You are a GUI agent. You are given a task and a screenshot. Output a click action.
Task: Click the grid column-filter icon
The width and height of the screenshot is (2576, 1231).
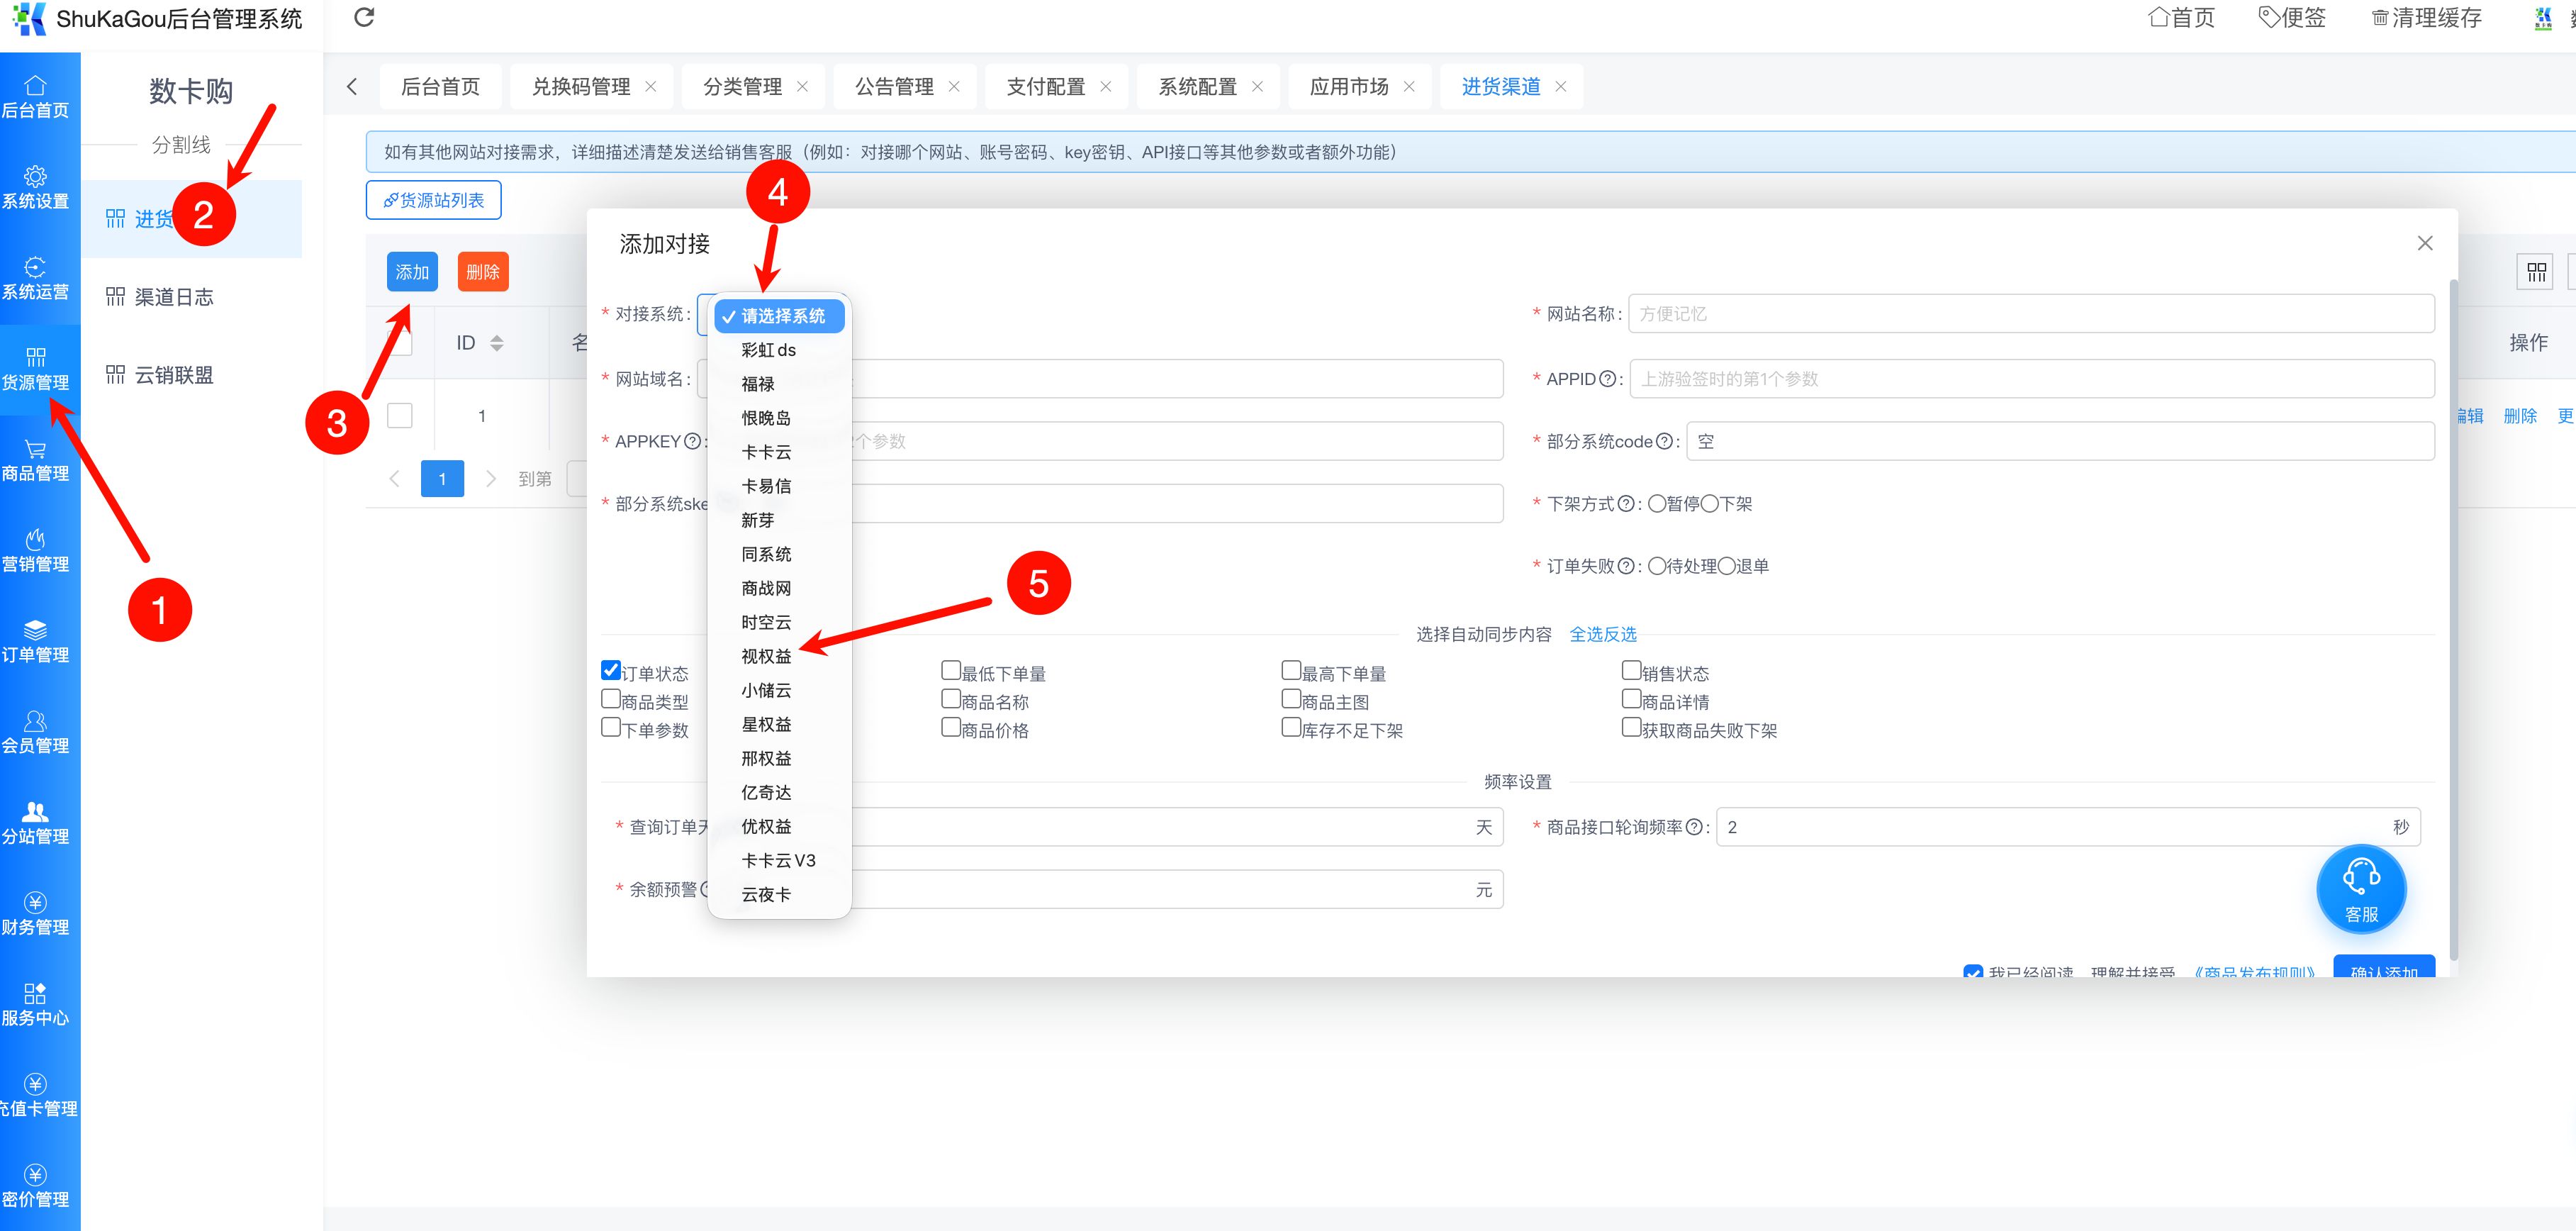pyautogui.click(x=2536, y=272)
